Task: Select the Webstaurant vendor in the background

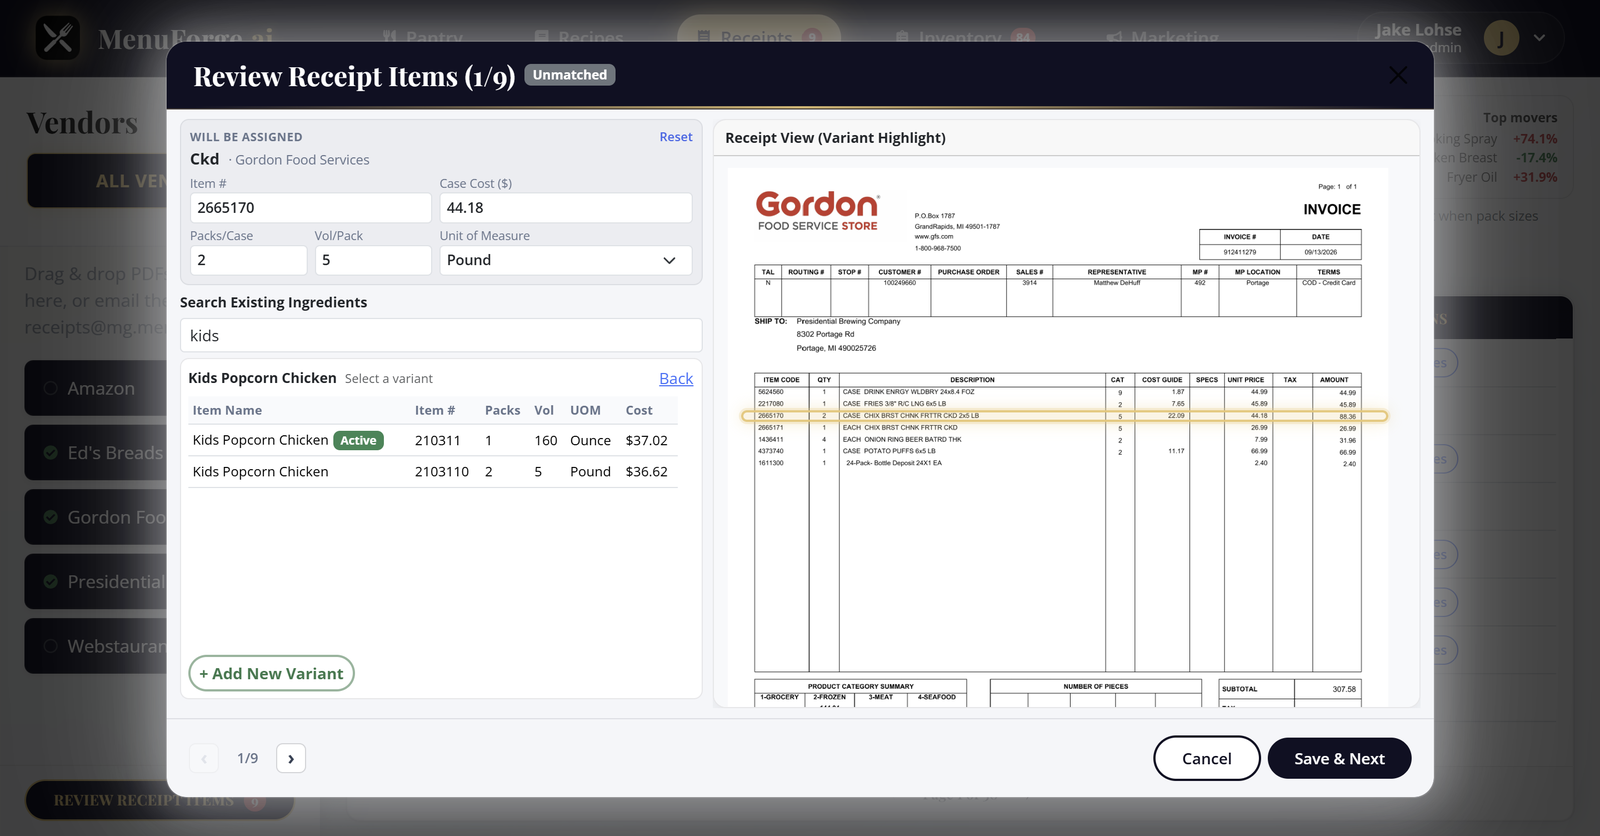Action: point(96,646)
